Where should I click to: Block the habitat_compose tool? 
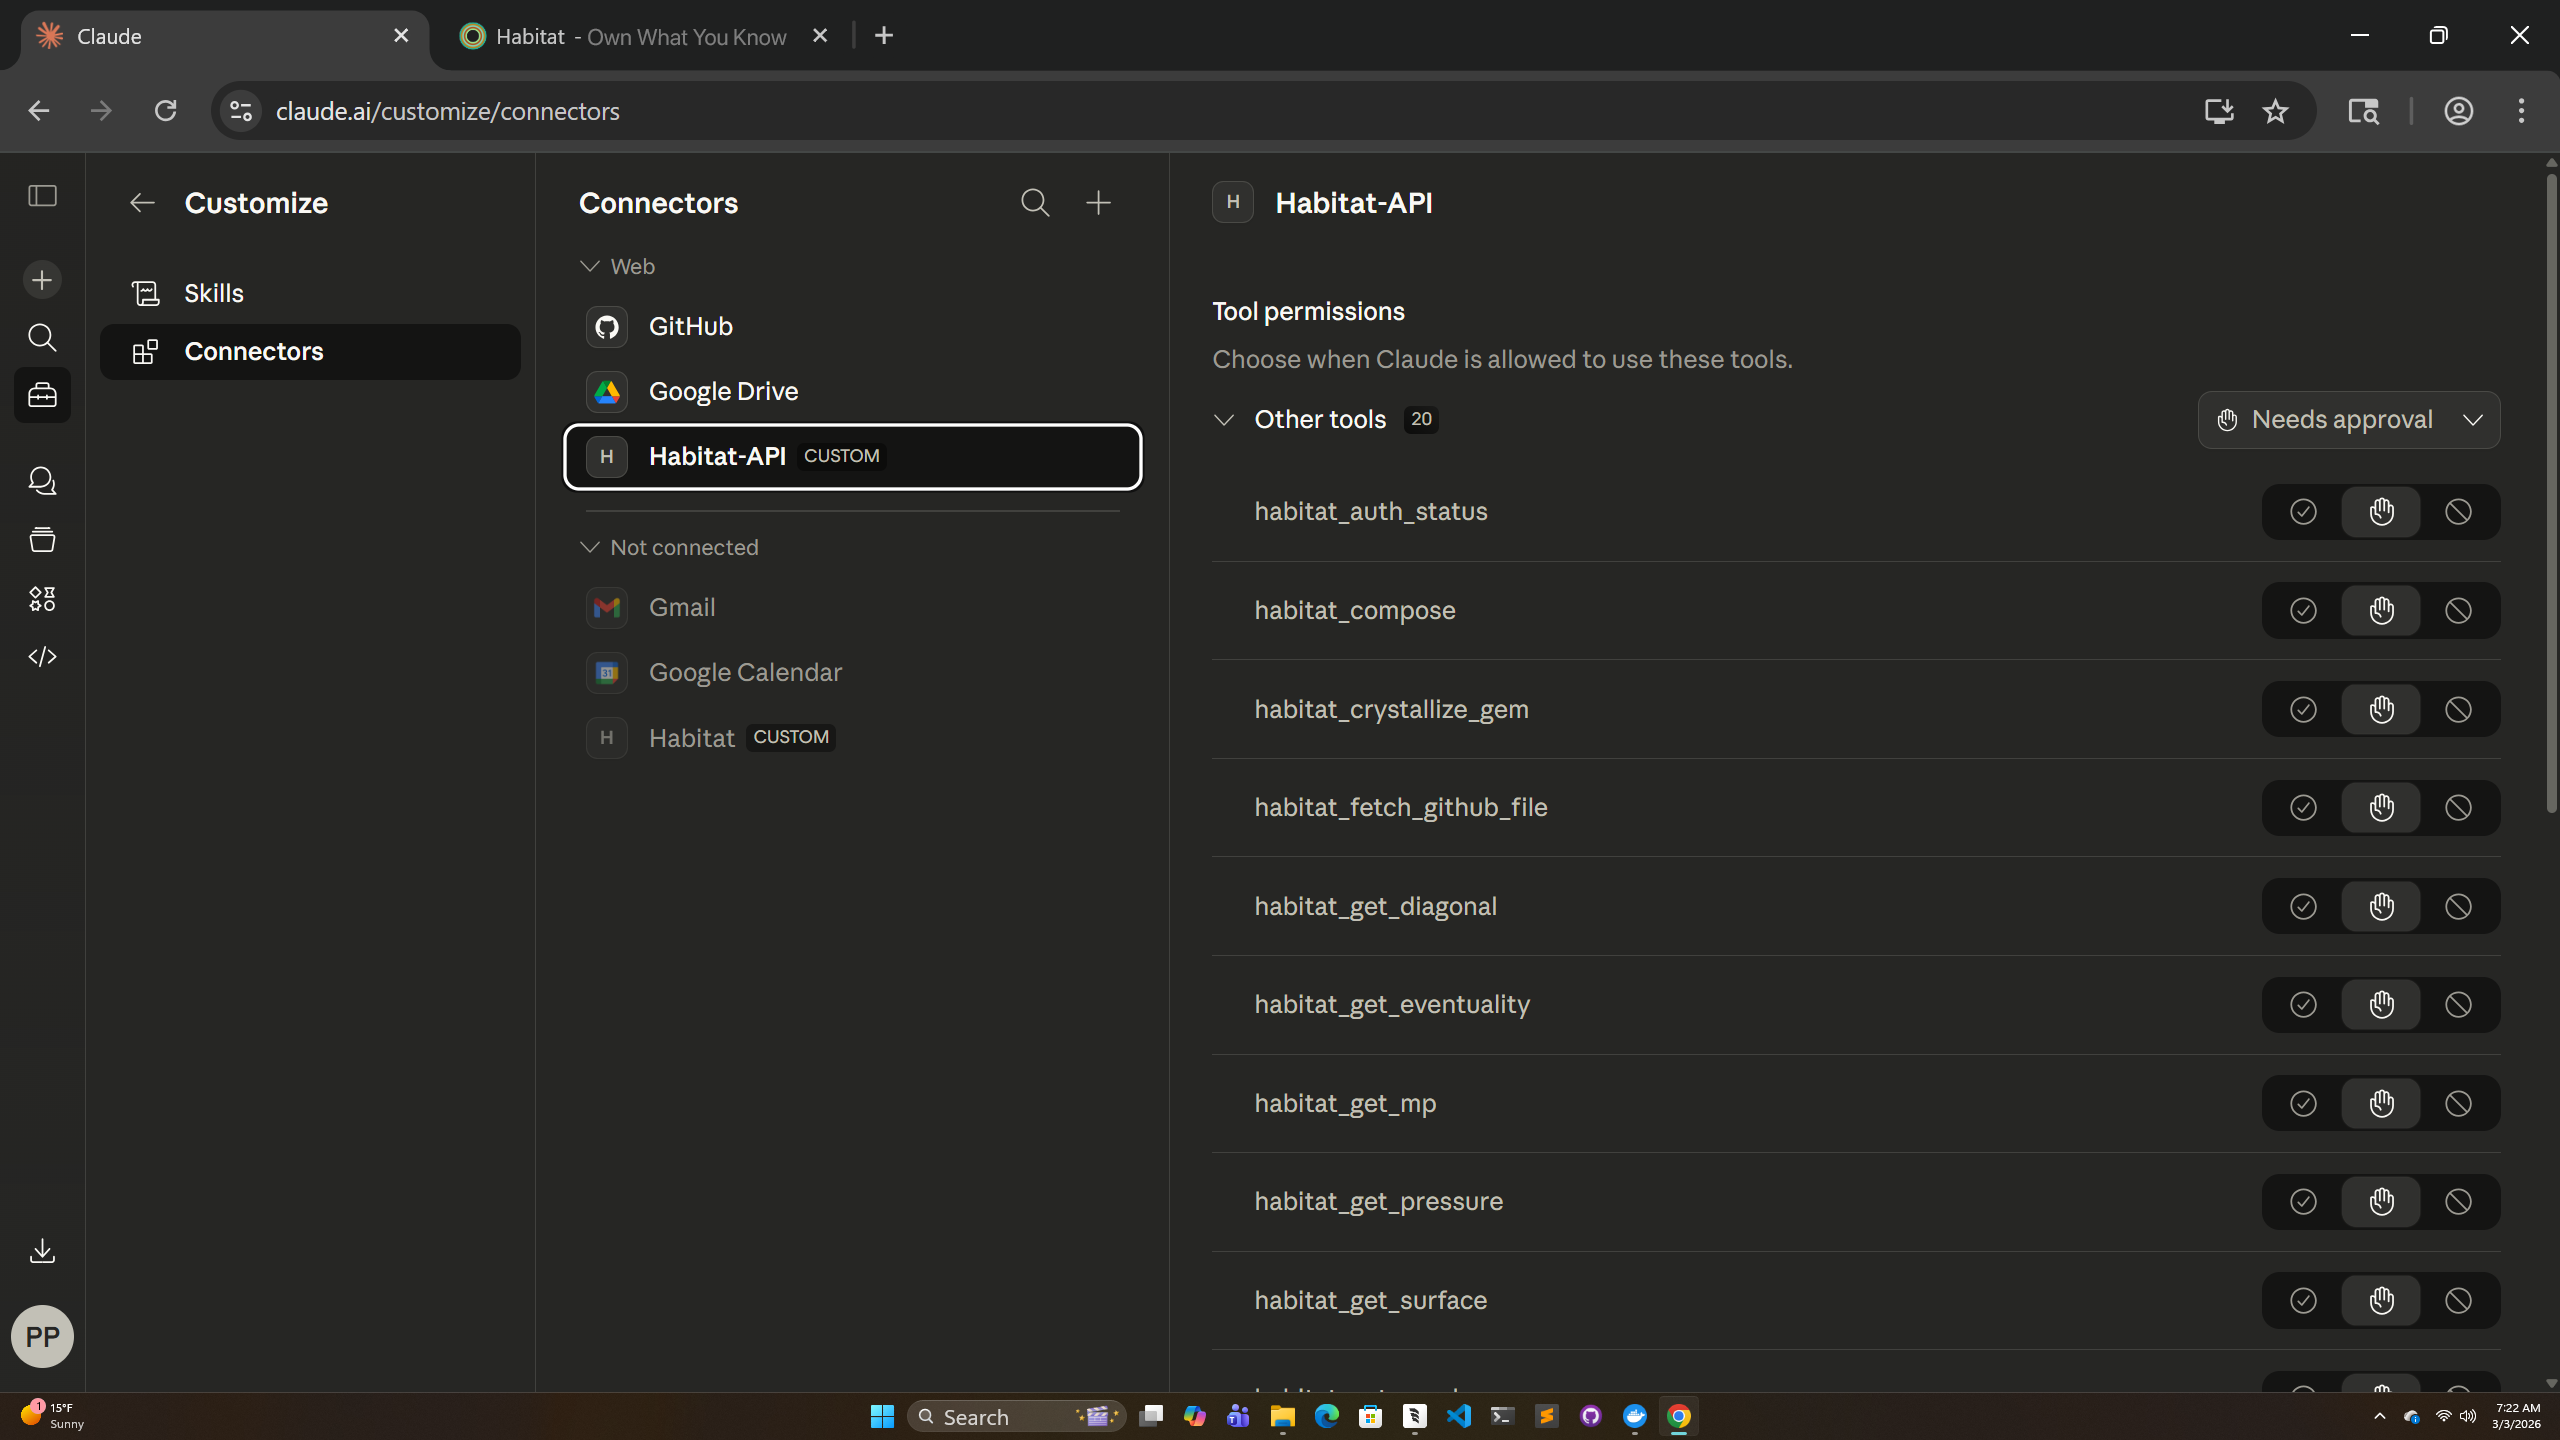point(2458,610)
